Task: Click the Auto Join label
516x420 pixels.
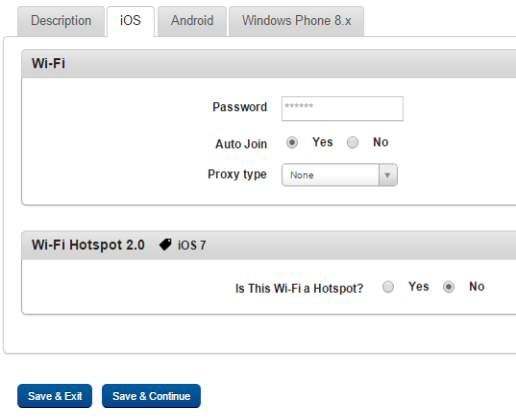Action: click(241, 144)
